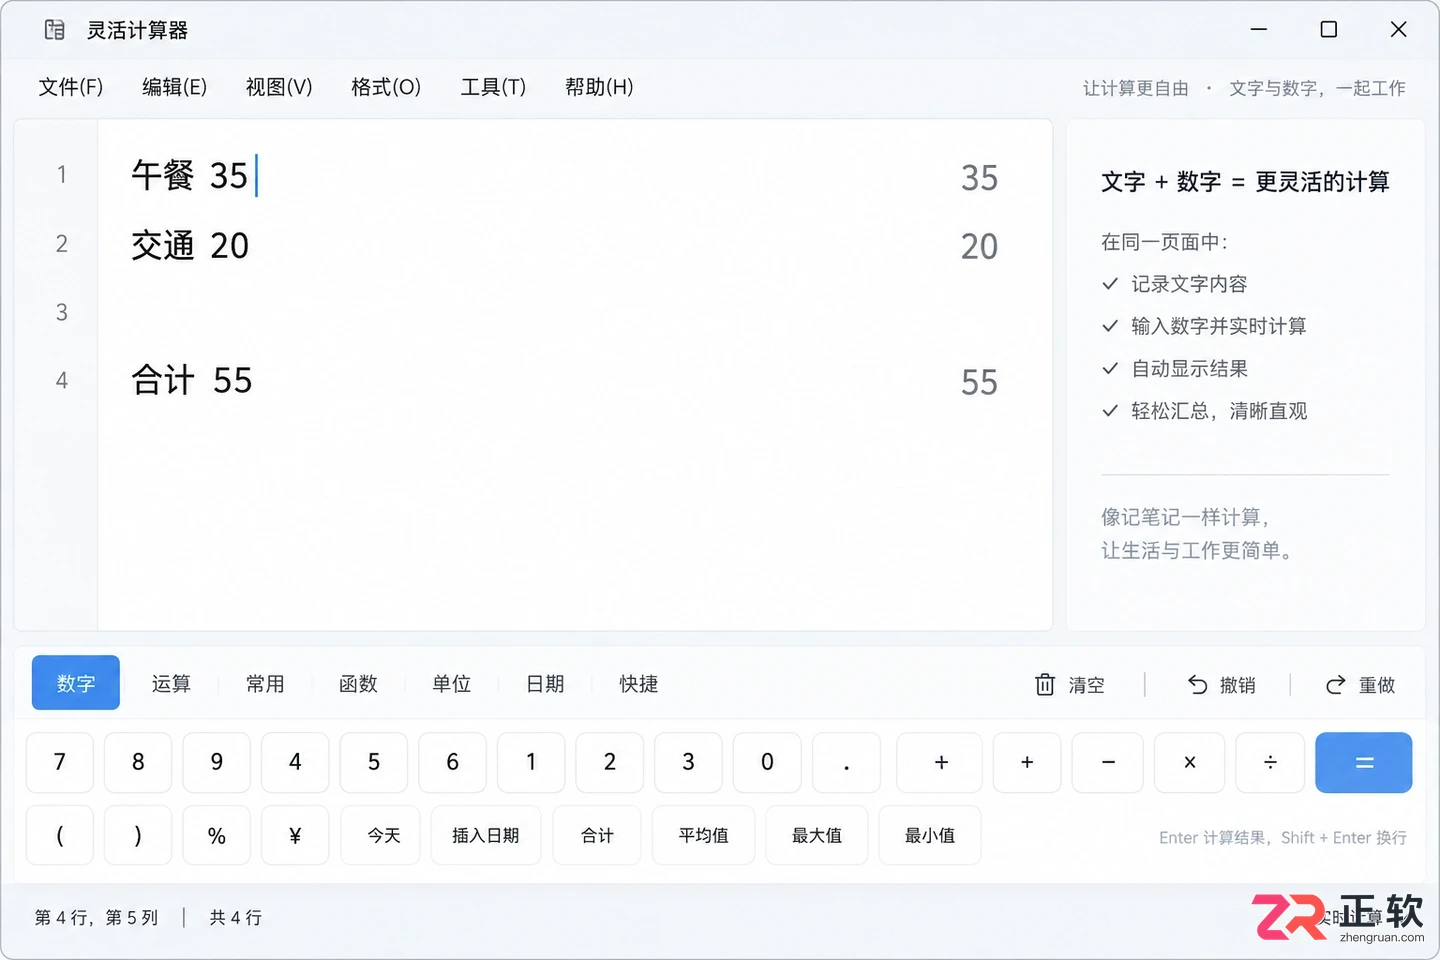Click the "记录文字内容" item in side panel
Screen dimensions: 1440x960
[1189, 284]
